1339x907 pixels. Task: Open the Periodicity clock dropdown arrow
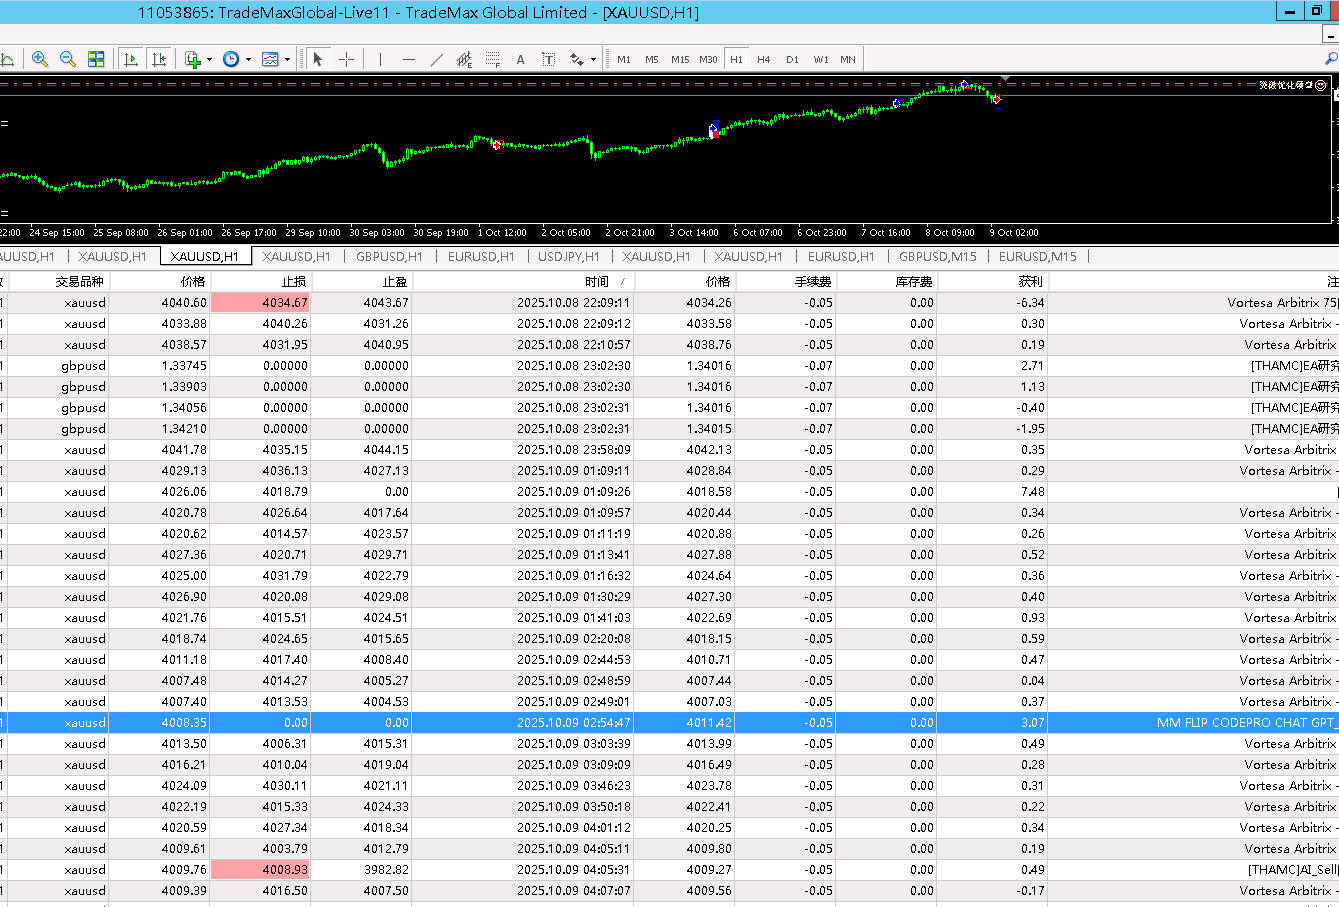click(x=247, y=59)
